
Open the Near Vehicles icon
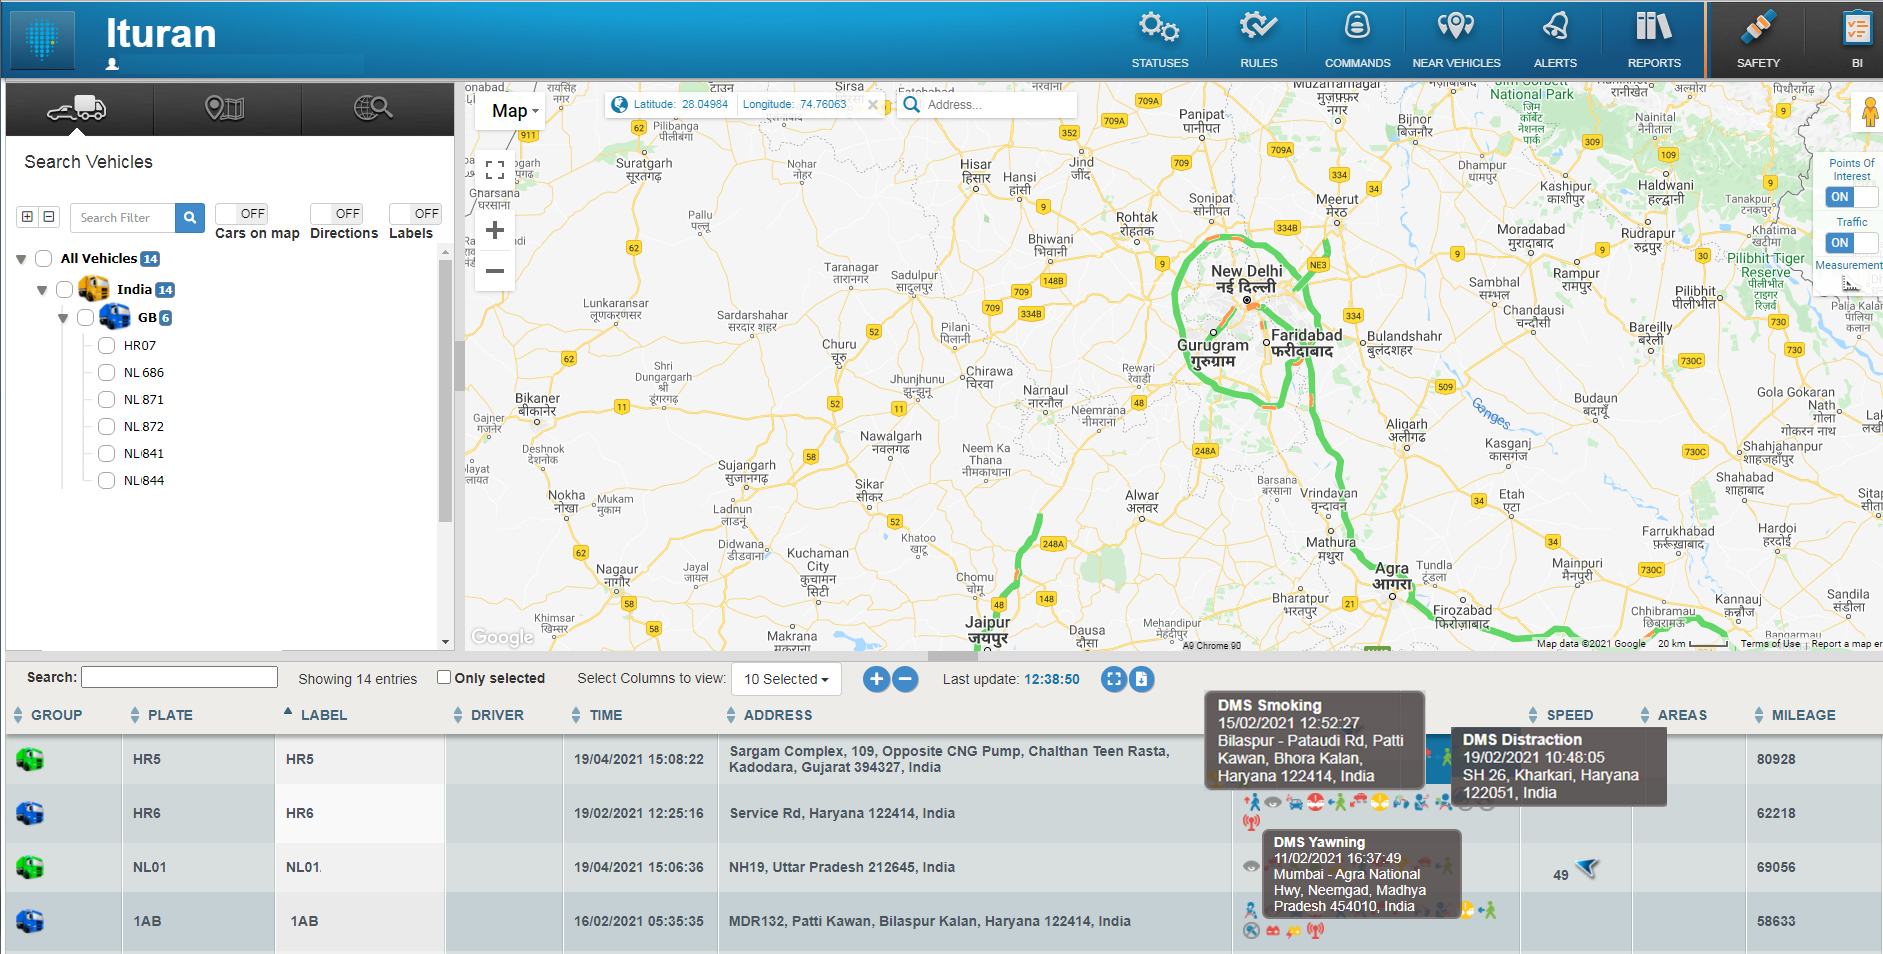[x=1455, y=28]
